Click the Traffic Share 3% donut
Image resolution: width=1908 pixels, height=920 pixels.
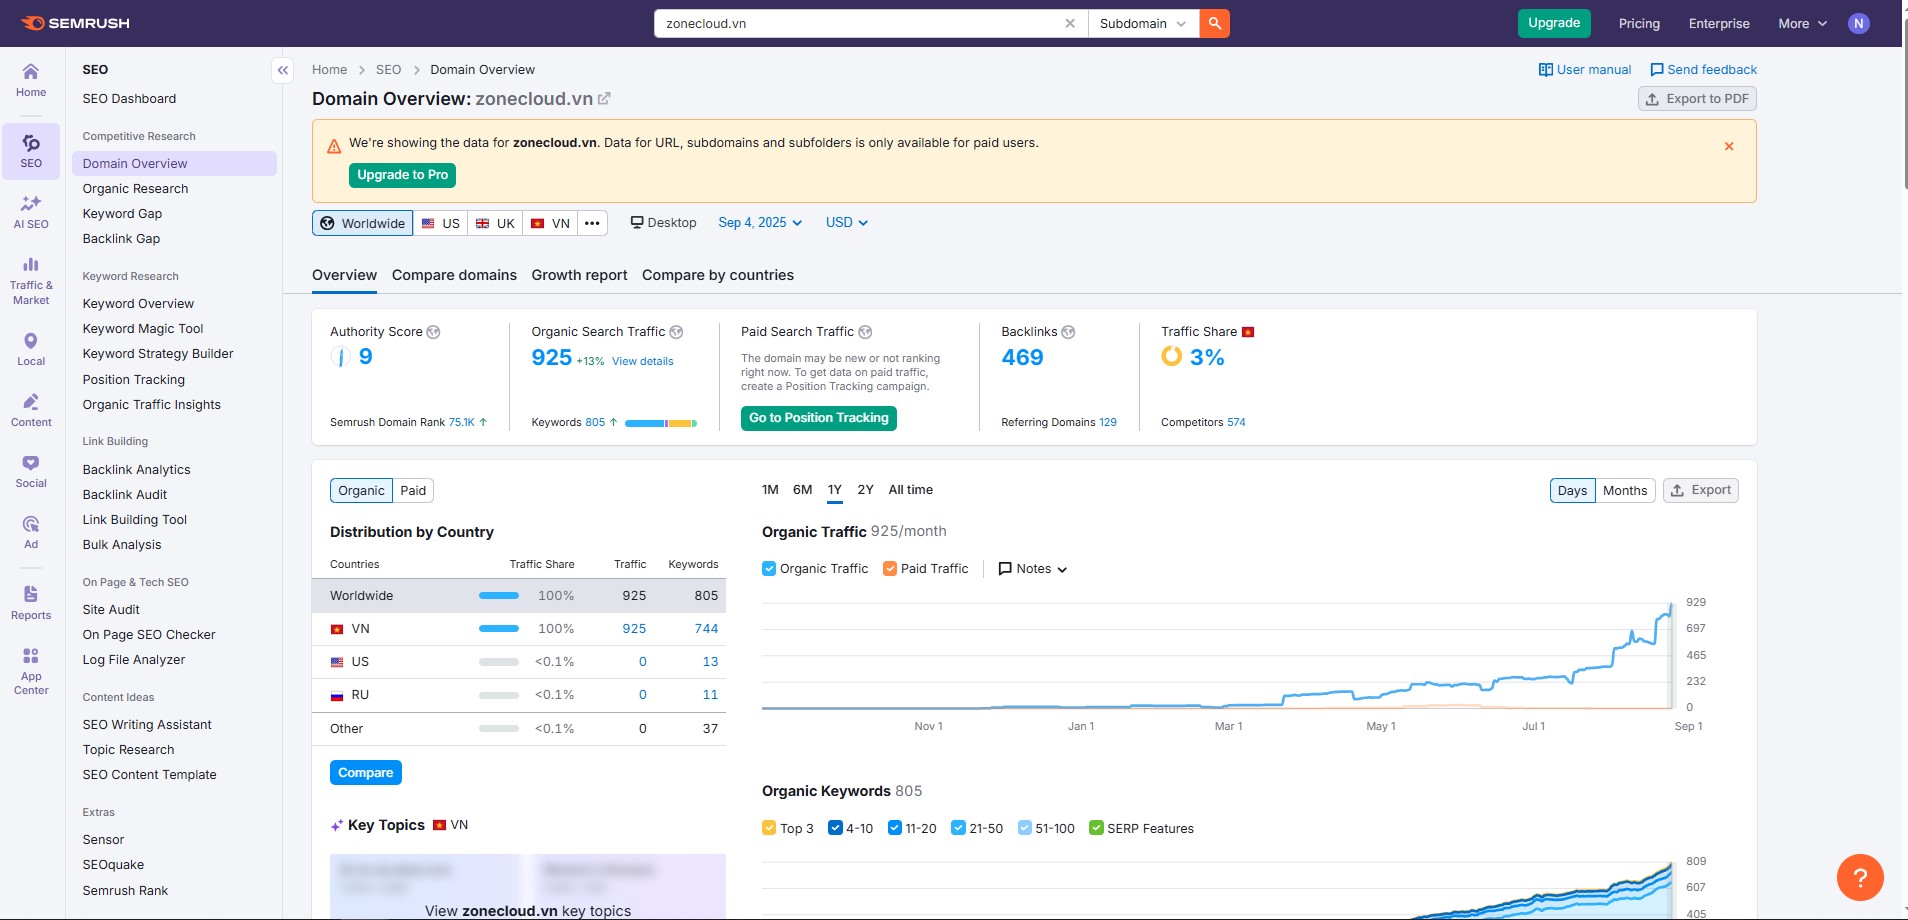click(1171, 356)
